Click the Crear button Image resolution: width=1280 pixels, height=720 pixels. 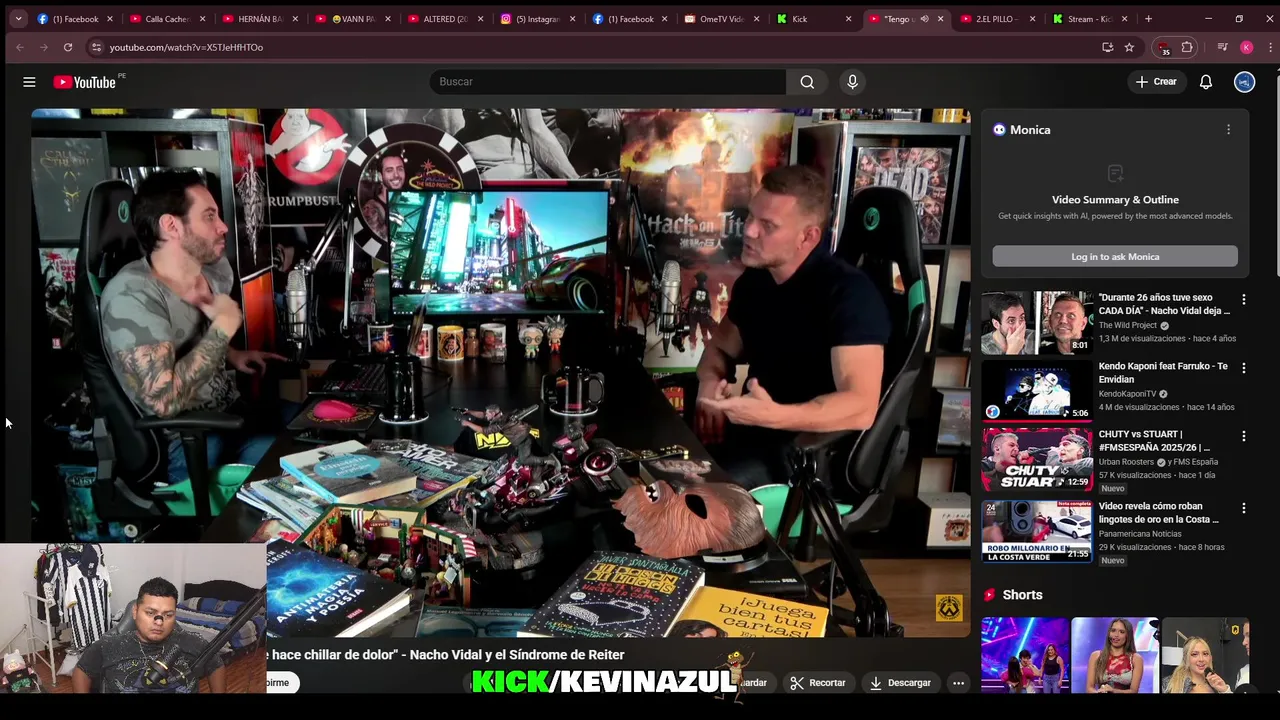pos(1156,82)
